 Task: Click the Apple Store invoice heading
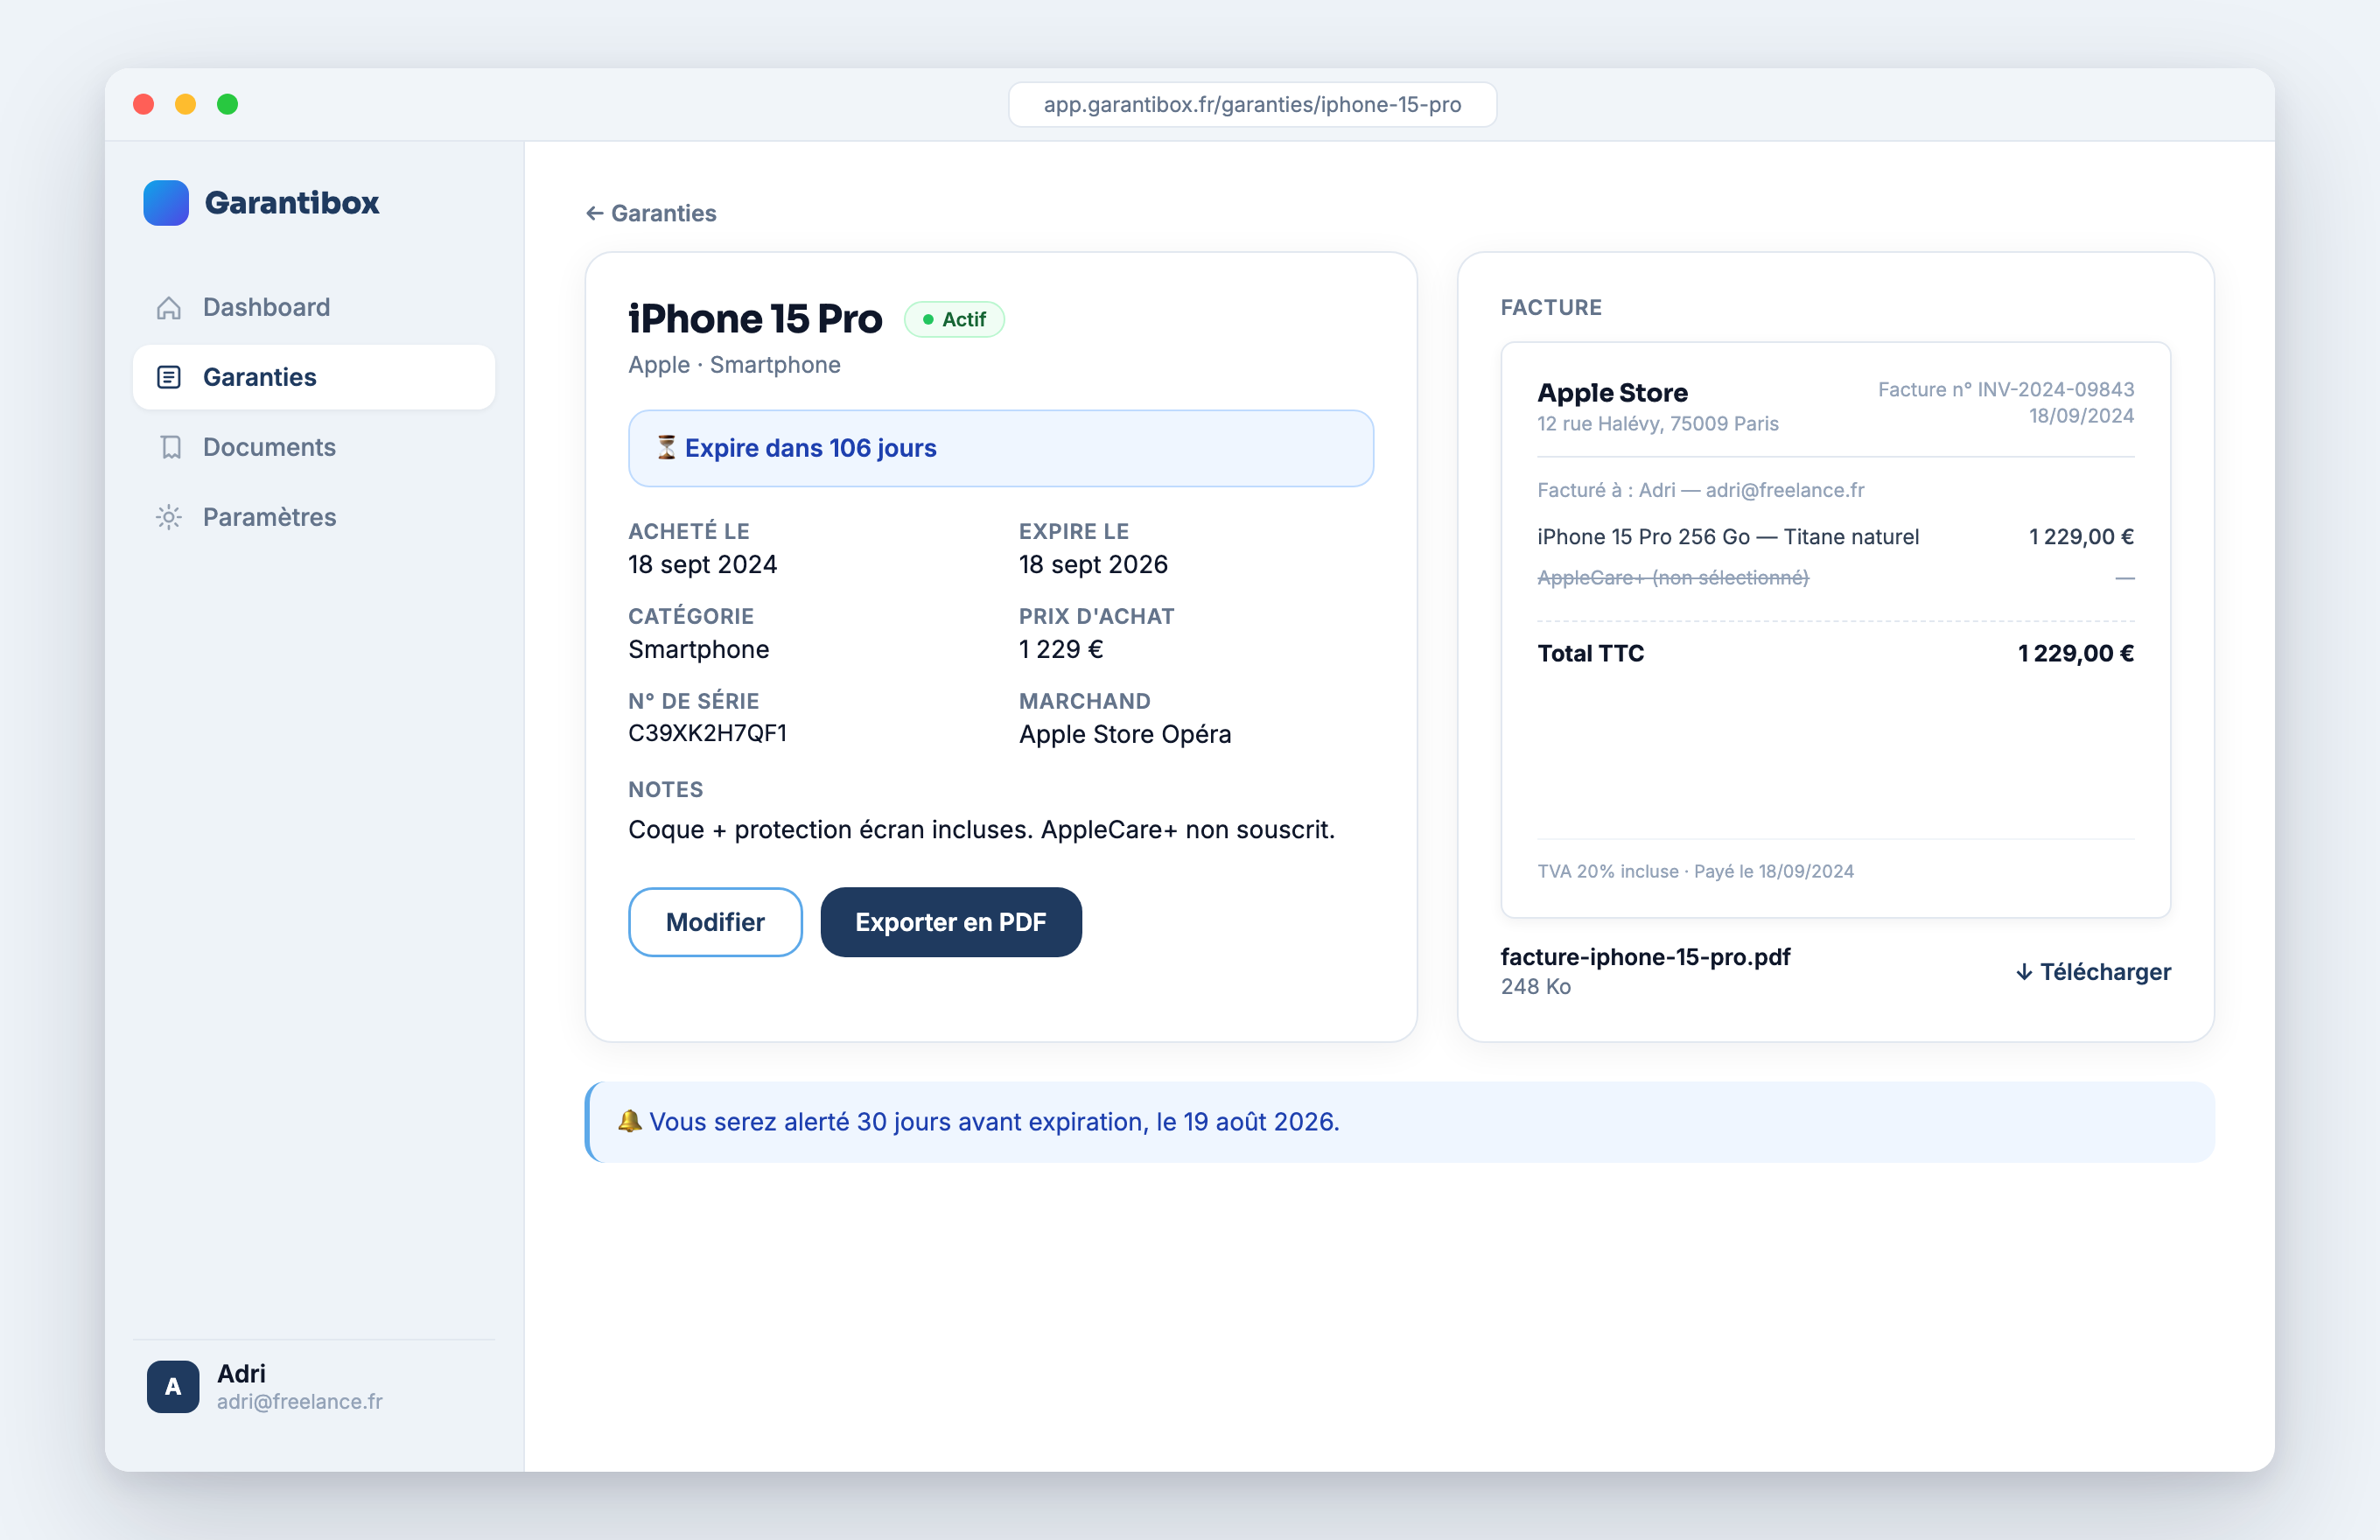[1612, 393]
